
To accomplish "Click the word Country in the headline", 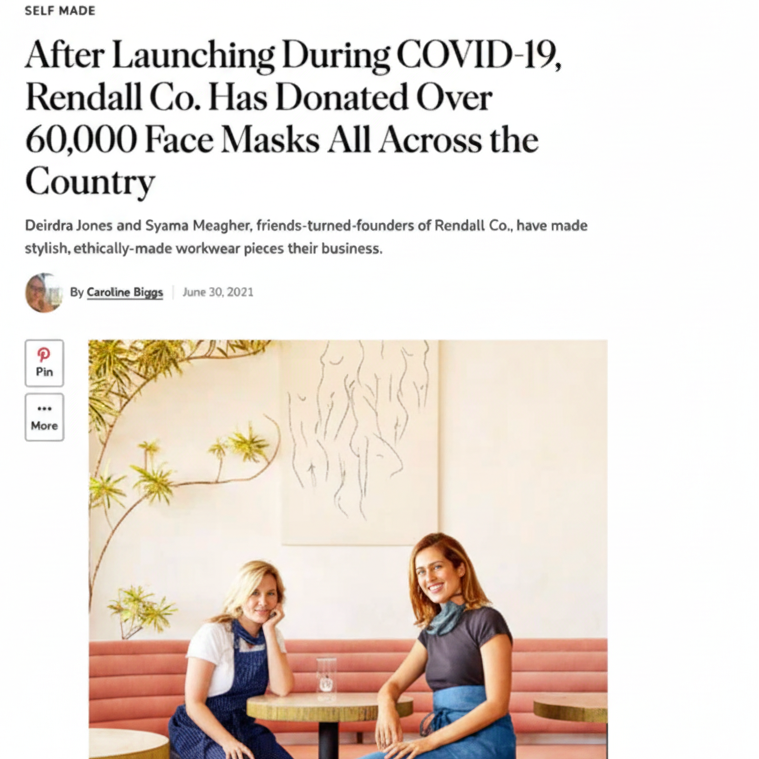I will click(x=90, y=182).
